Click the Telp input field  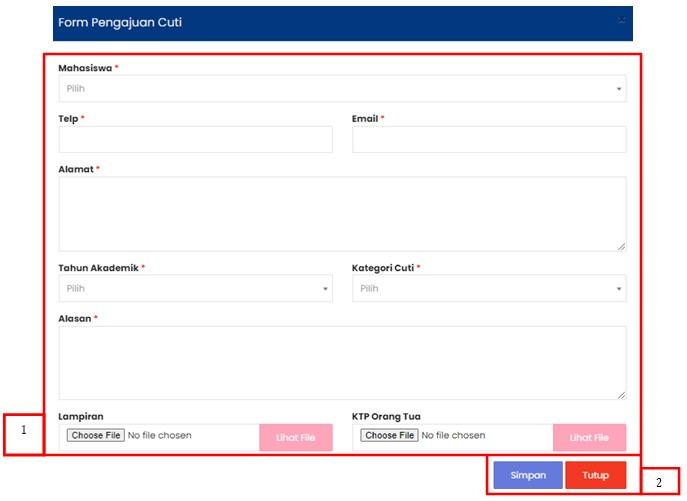coord(195,139)
